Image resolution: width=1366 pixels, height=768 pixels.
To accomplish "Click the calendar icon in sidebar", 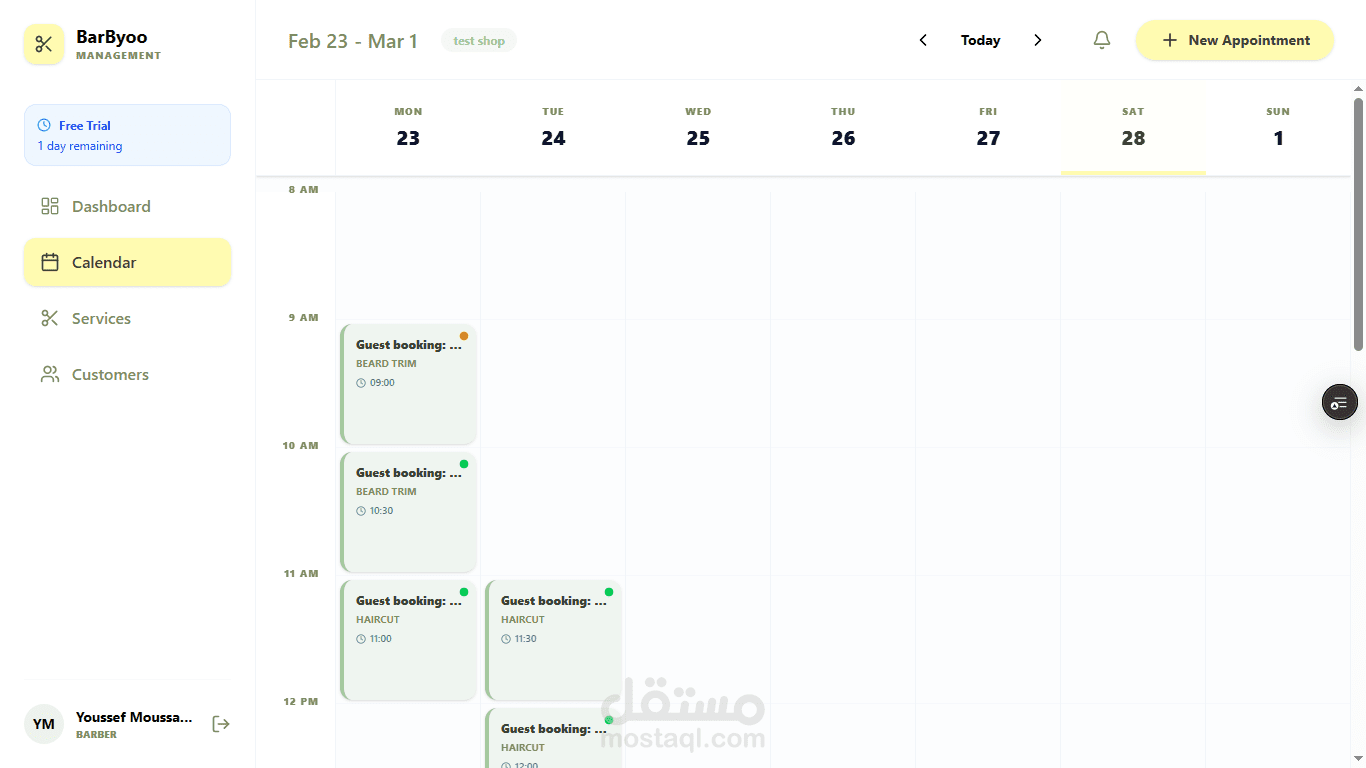I will click(x=50, y=262).
